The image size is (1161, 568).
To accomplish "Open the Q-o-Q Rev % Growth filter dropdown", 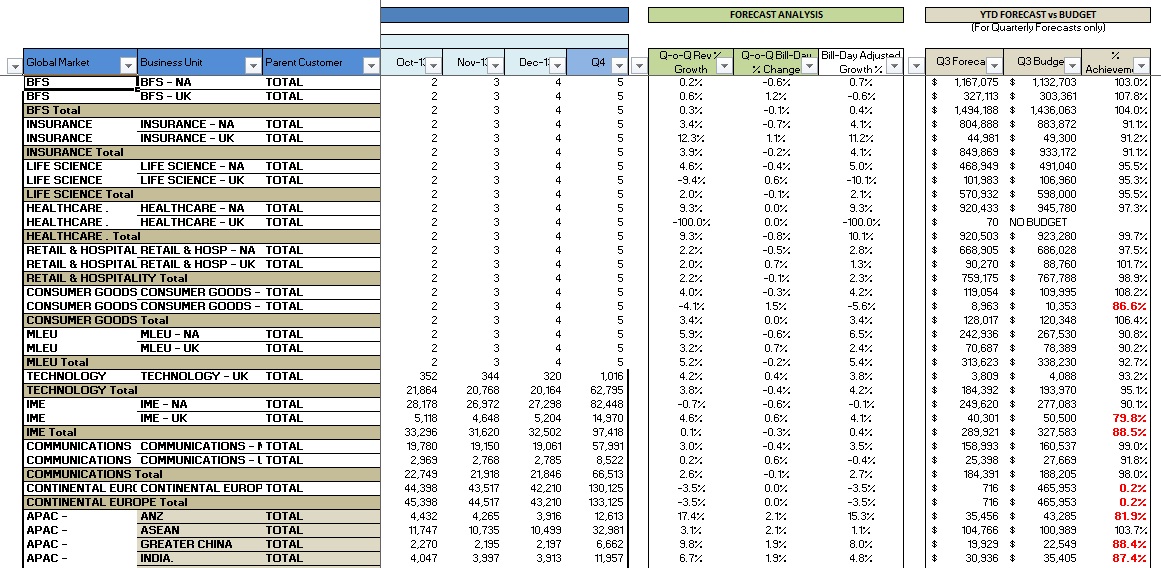I will (x=725, y=66).
